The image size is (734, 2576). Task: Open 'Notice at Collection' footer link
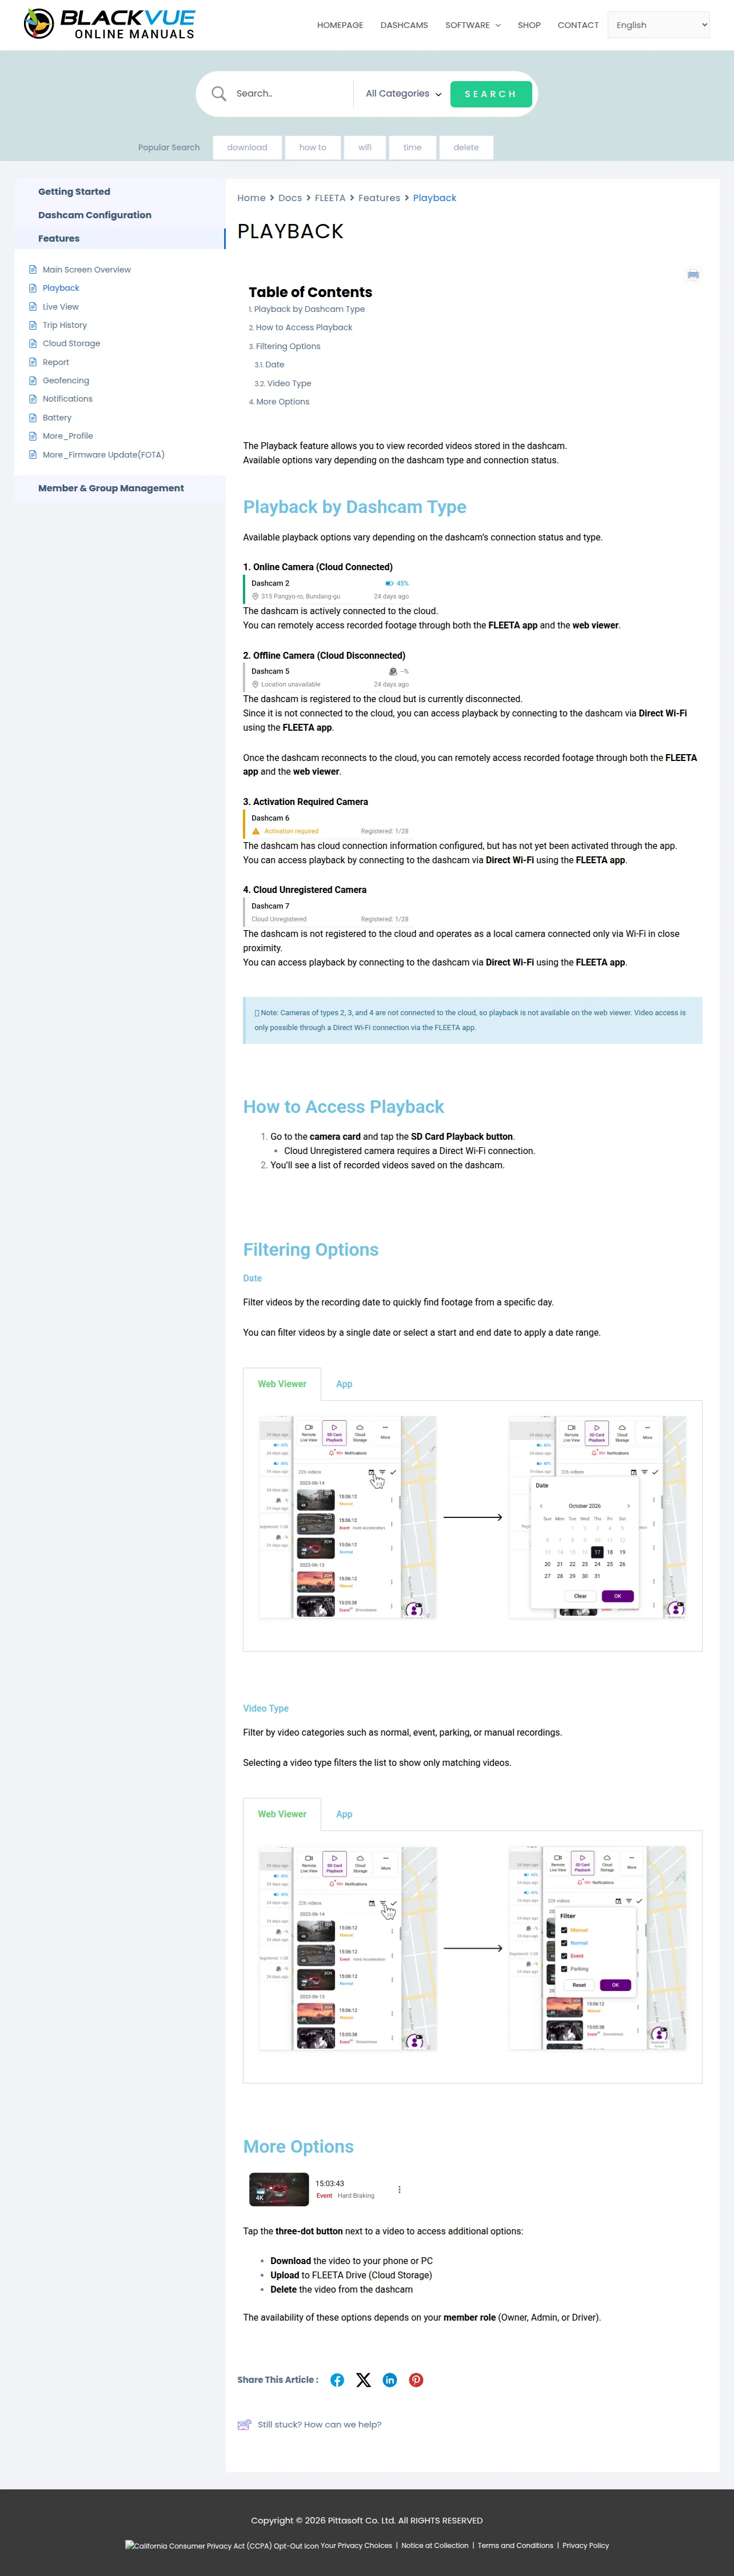tap(435, 2546)
